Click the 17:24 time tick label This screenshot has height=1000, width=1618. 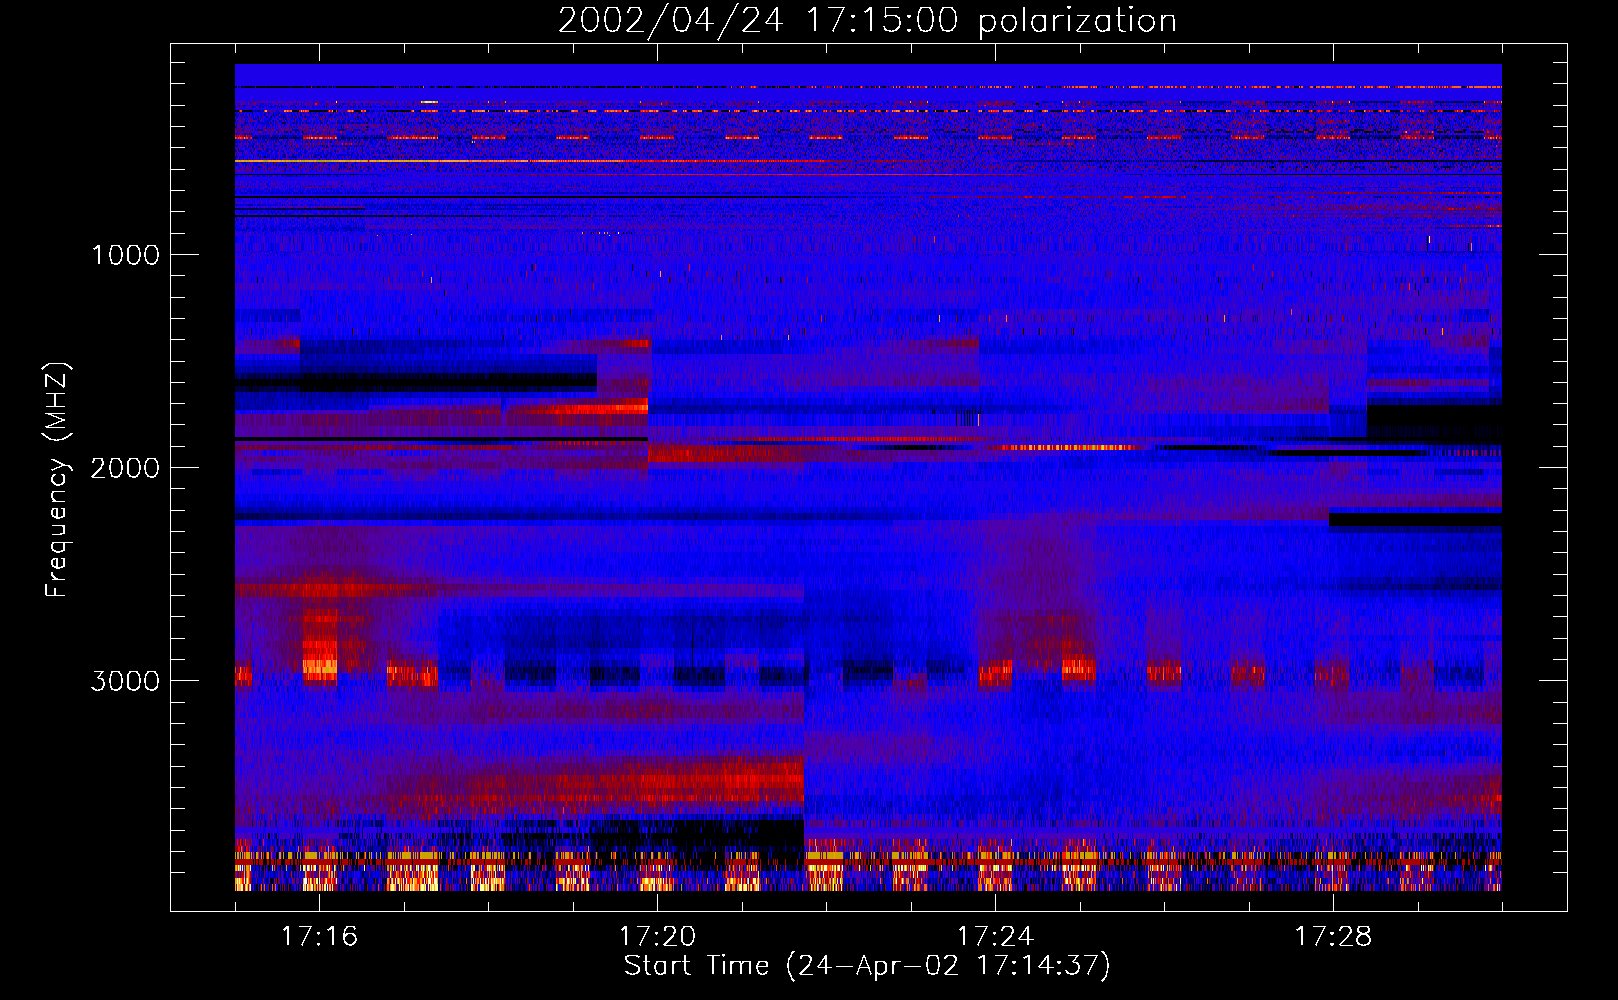click(x=995, y=937)
